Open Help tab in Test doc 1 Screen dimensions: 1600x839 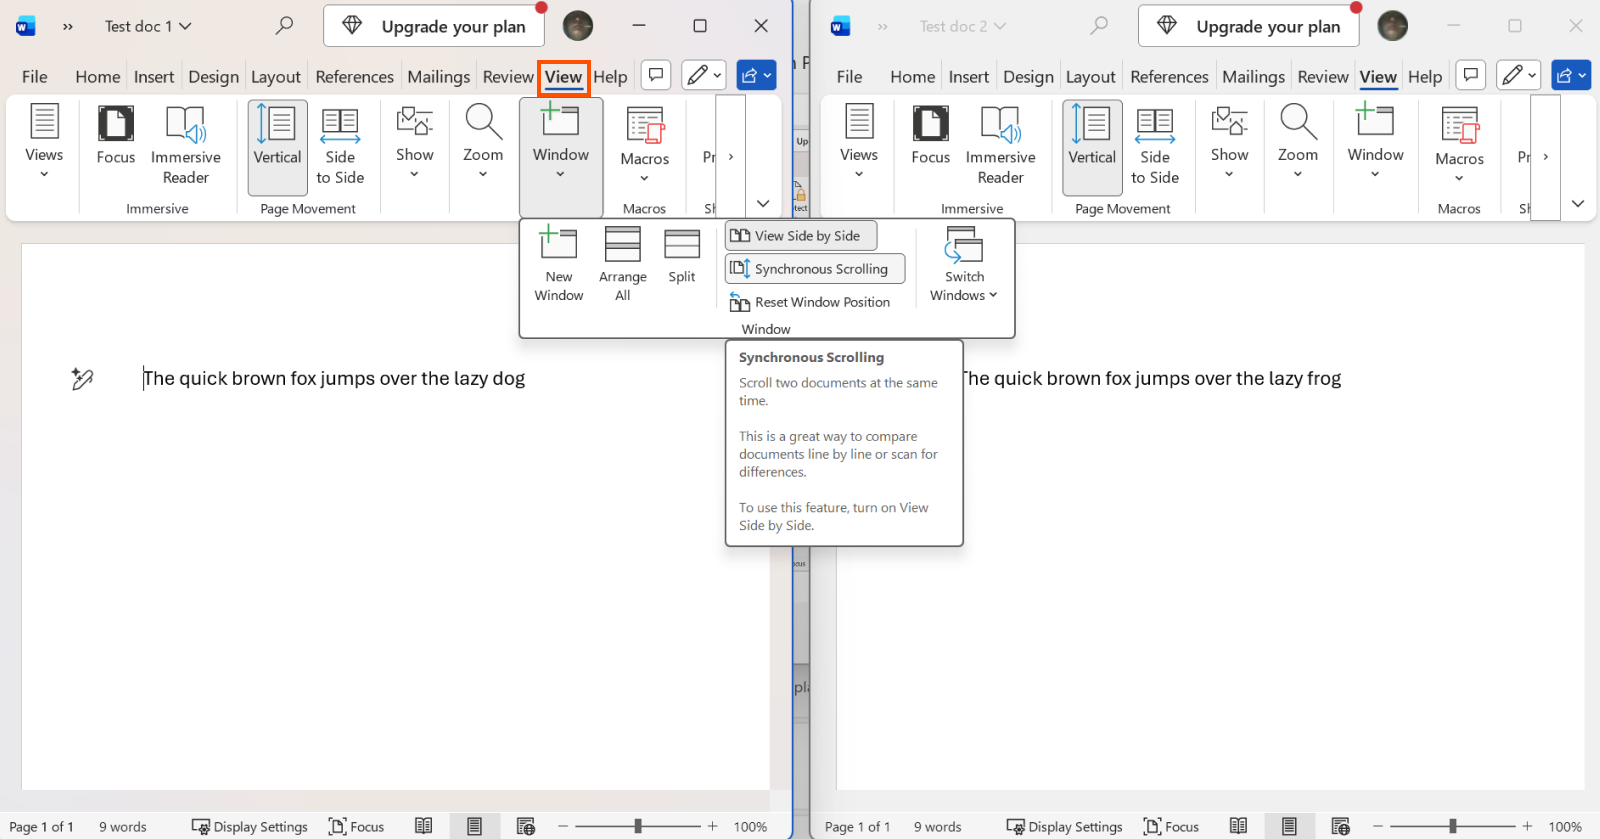610,77
